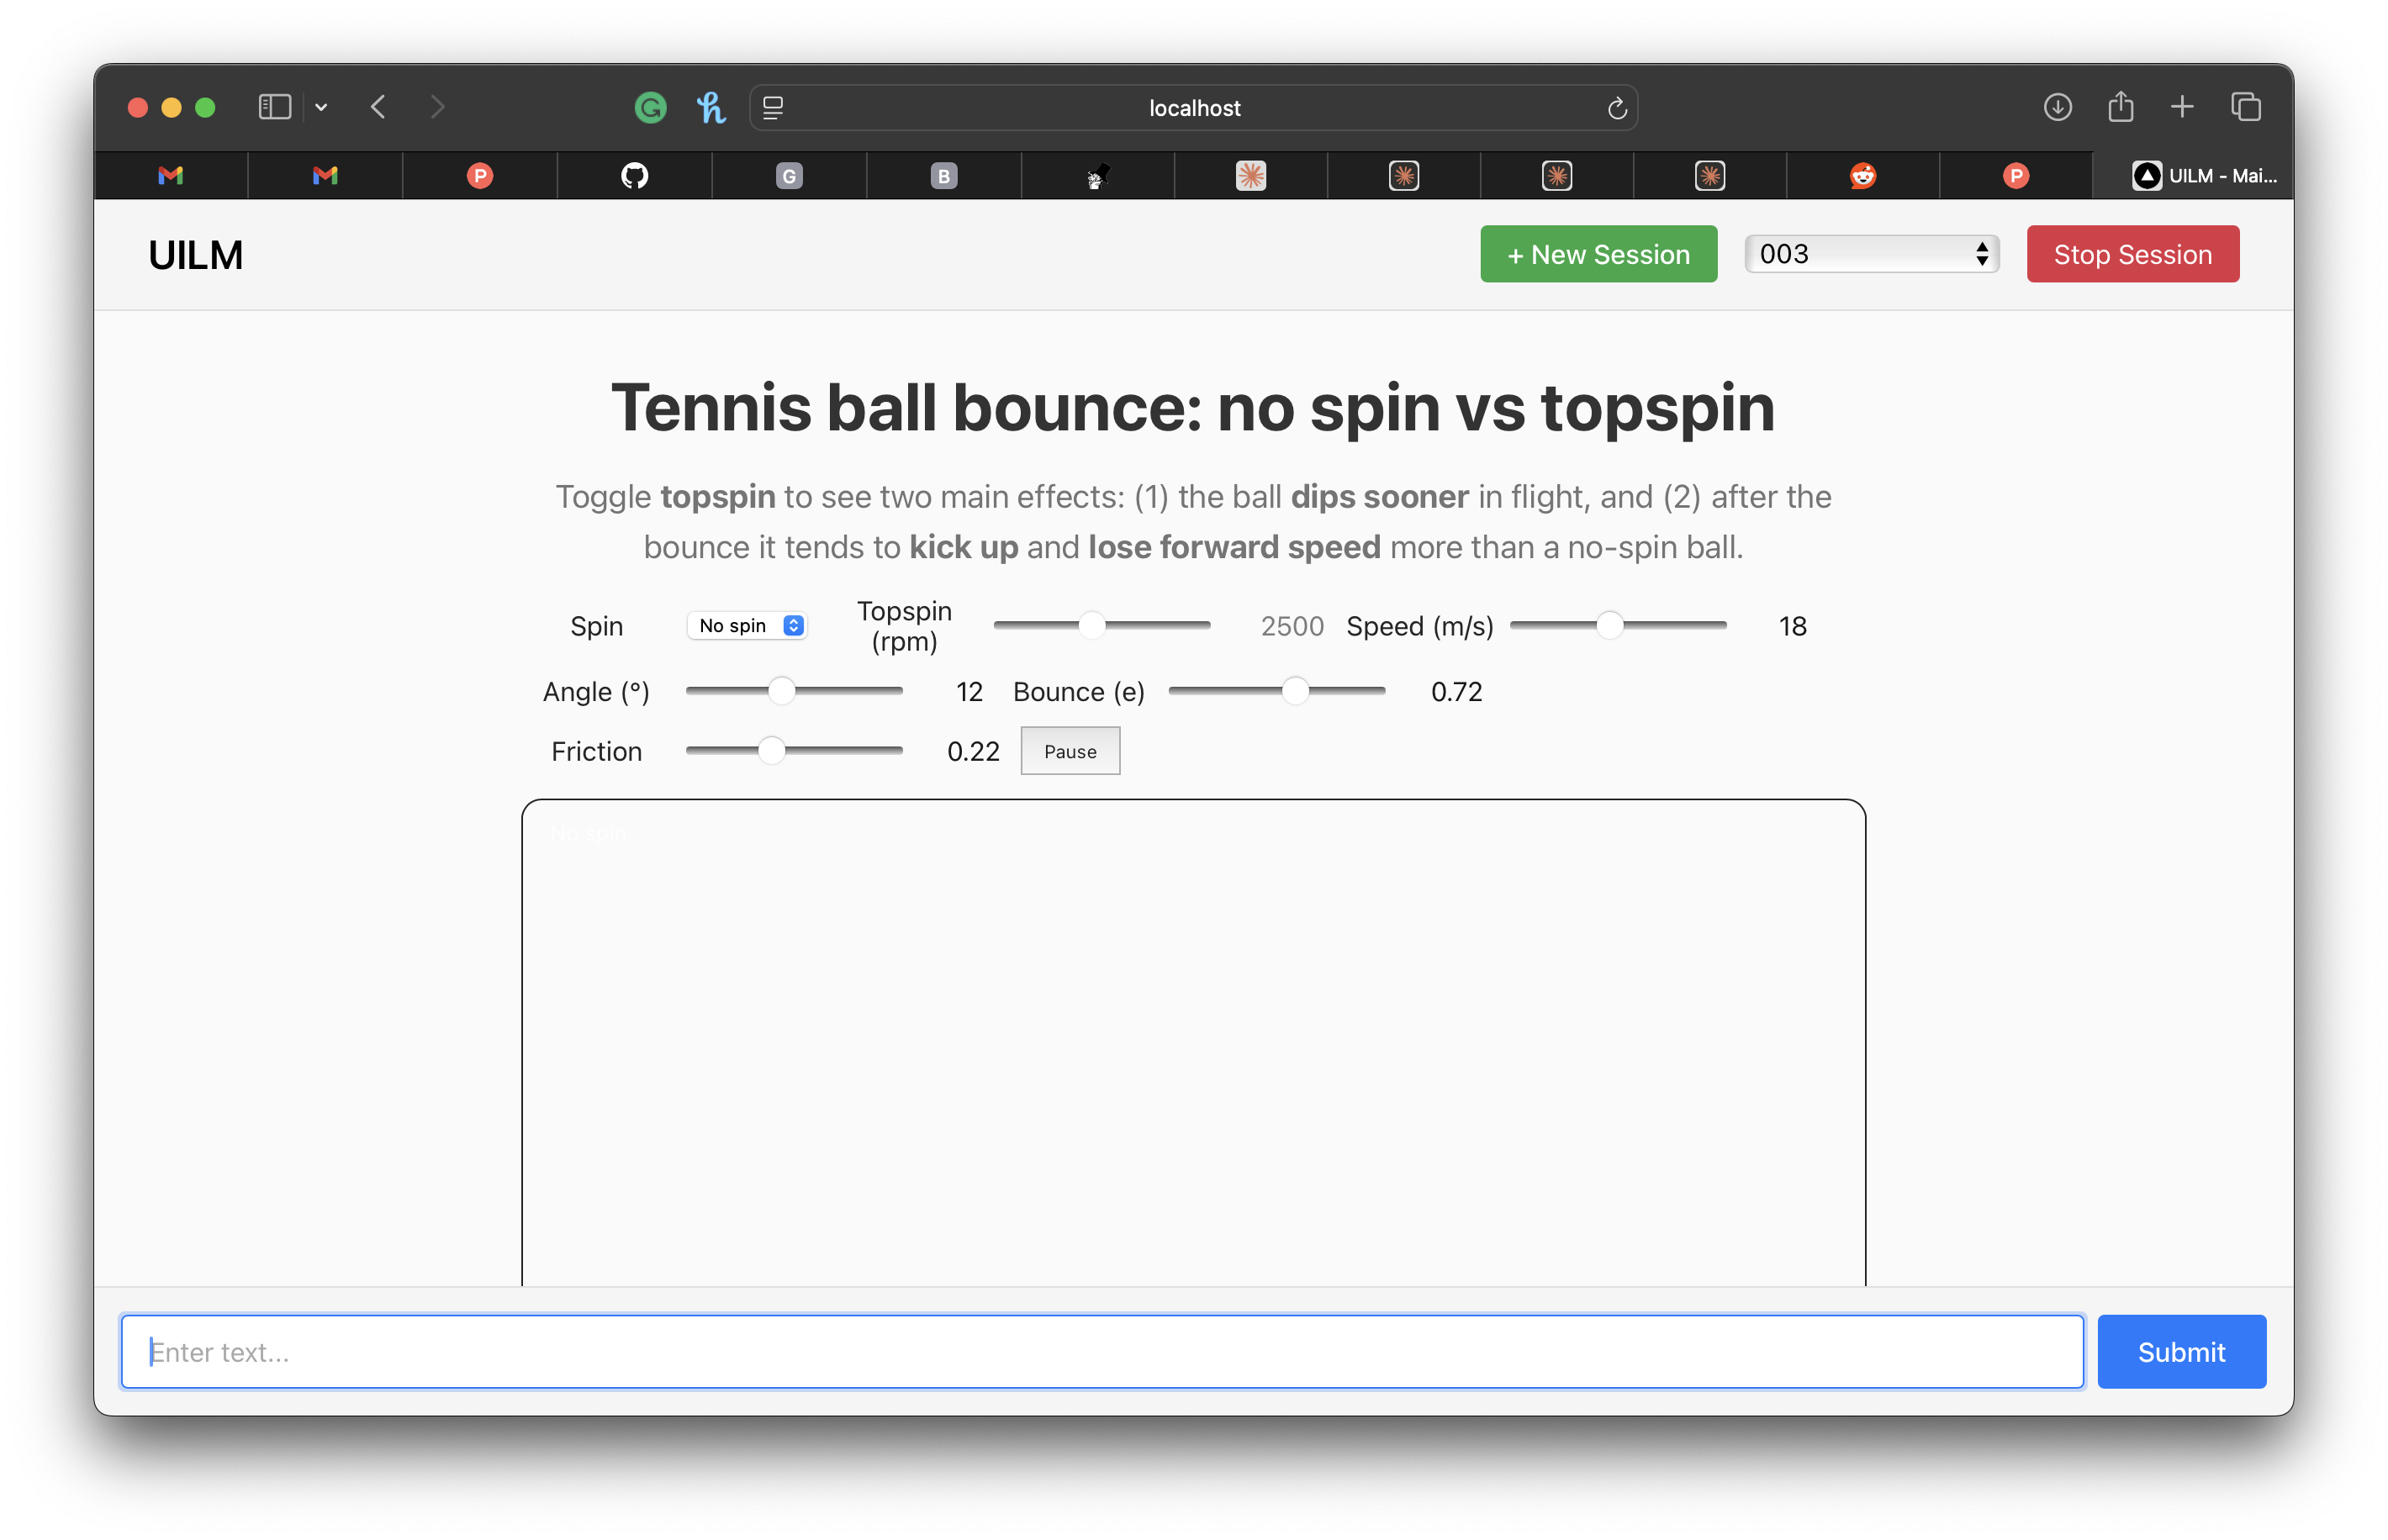2388x1540 pixels.
Task: Click the red Stop Session button
Action: (2132, 254)
